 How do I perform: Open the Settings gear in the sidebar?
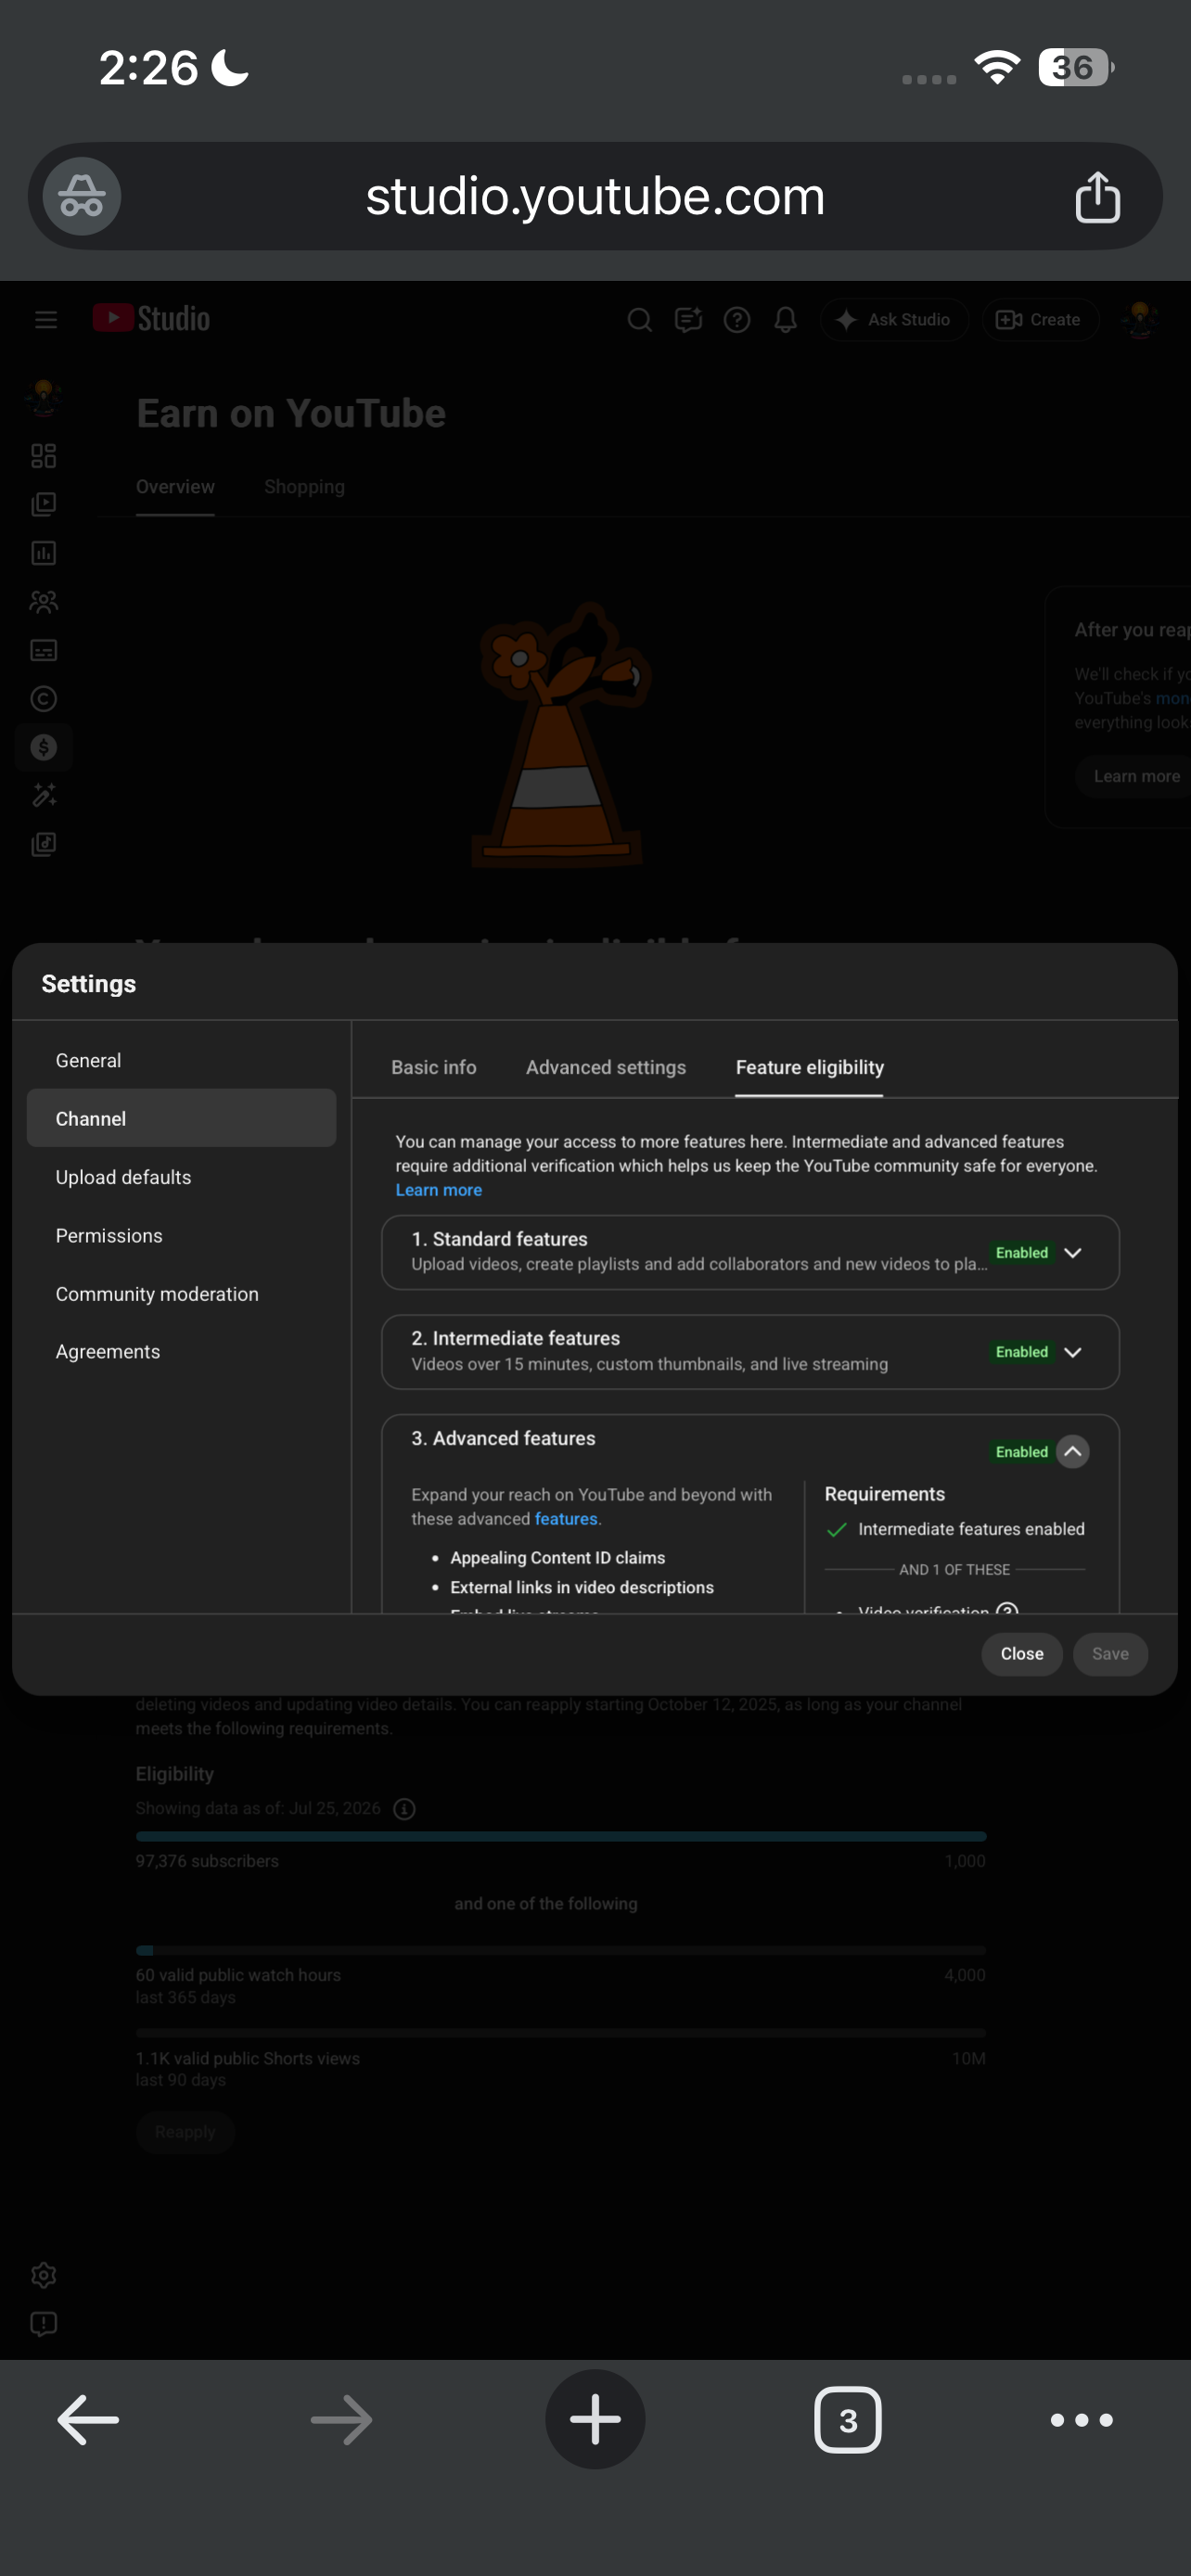[44, 2275]
